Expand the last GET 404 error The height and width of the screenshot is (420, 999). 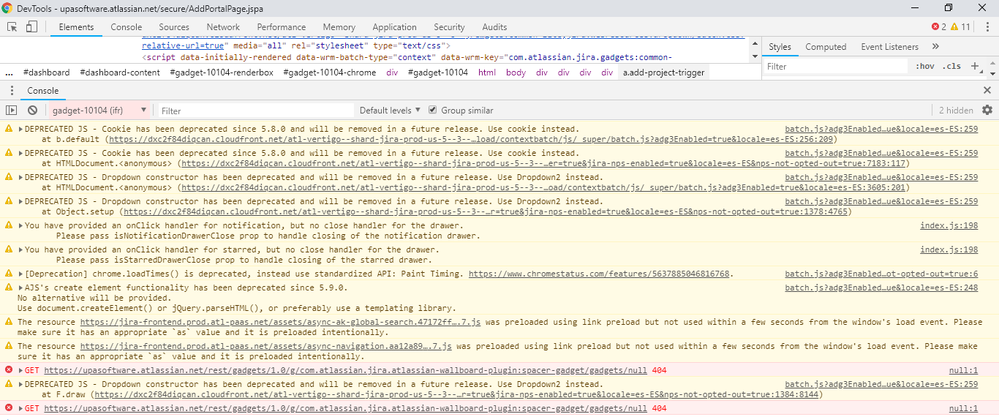coord(21,409)
